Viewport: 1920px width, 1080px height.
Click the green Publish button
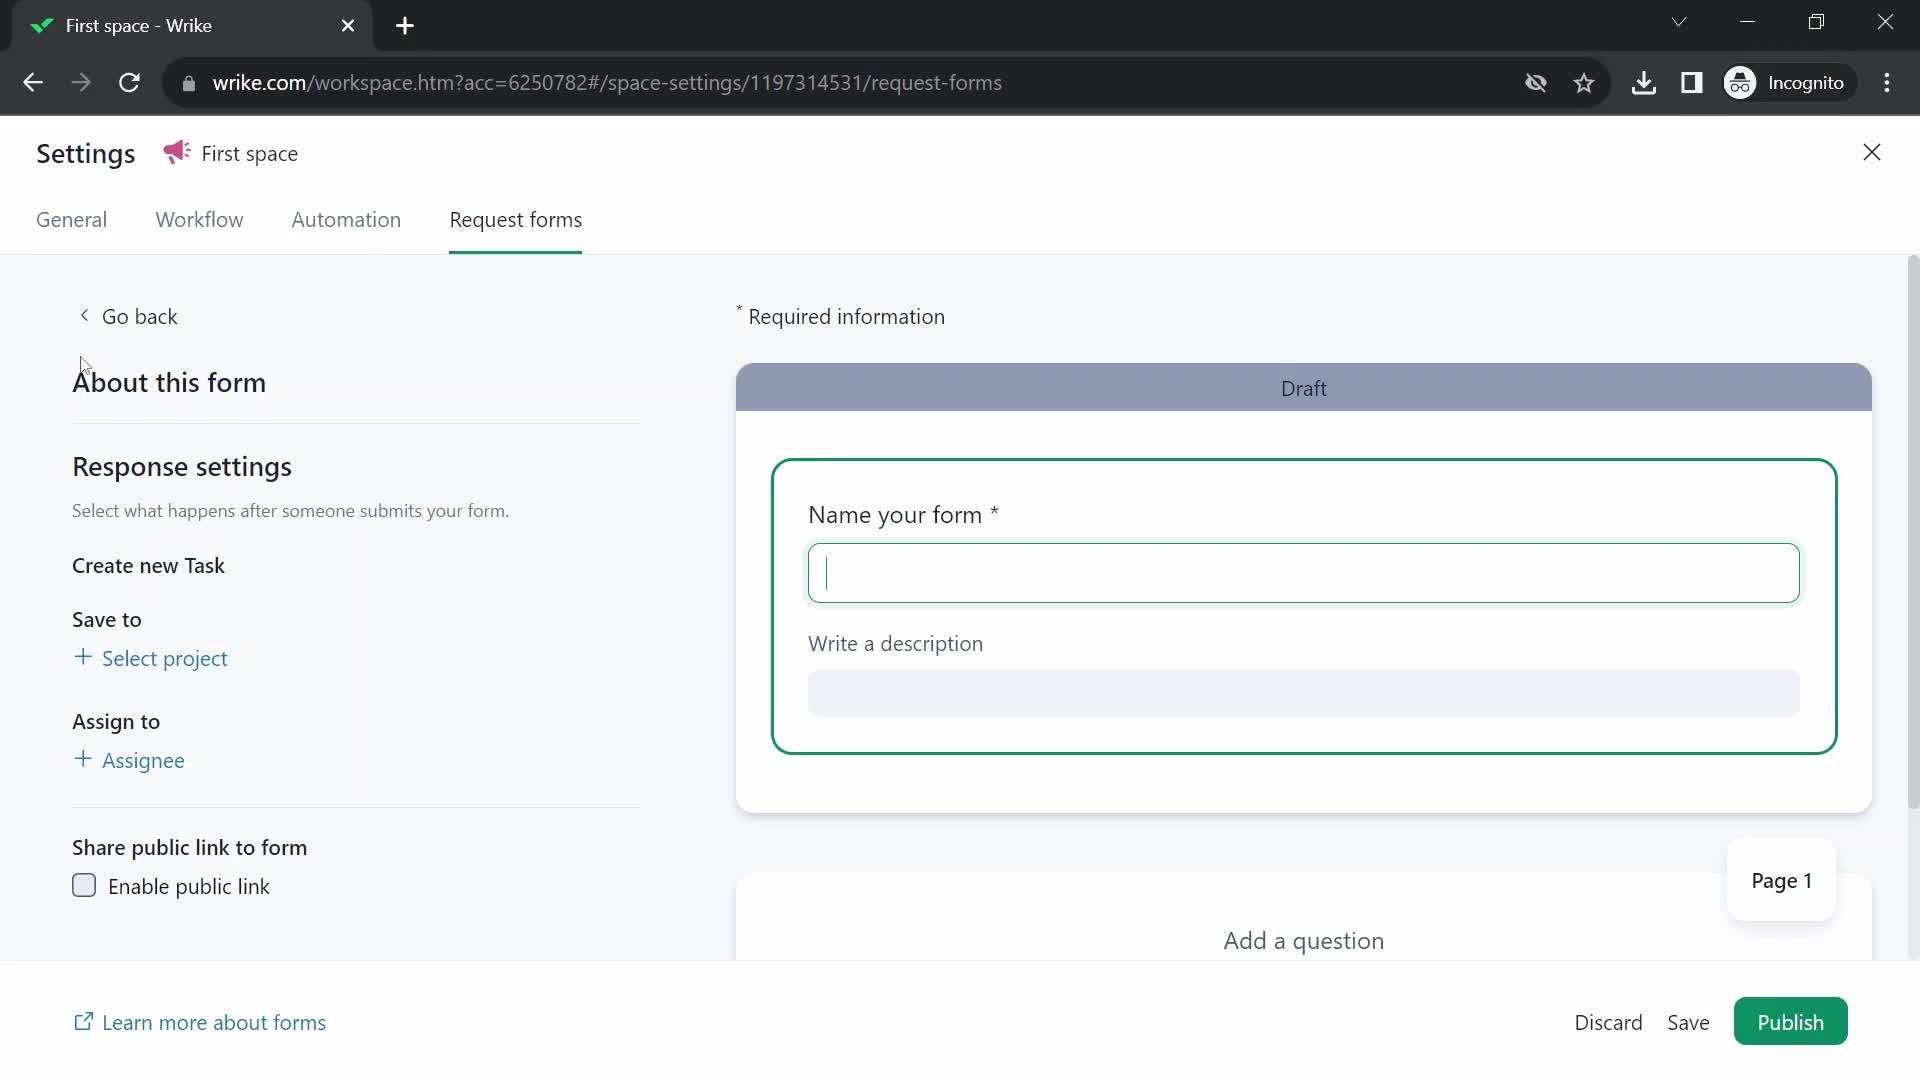pos(1790,1022)
